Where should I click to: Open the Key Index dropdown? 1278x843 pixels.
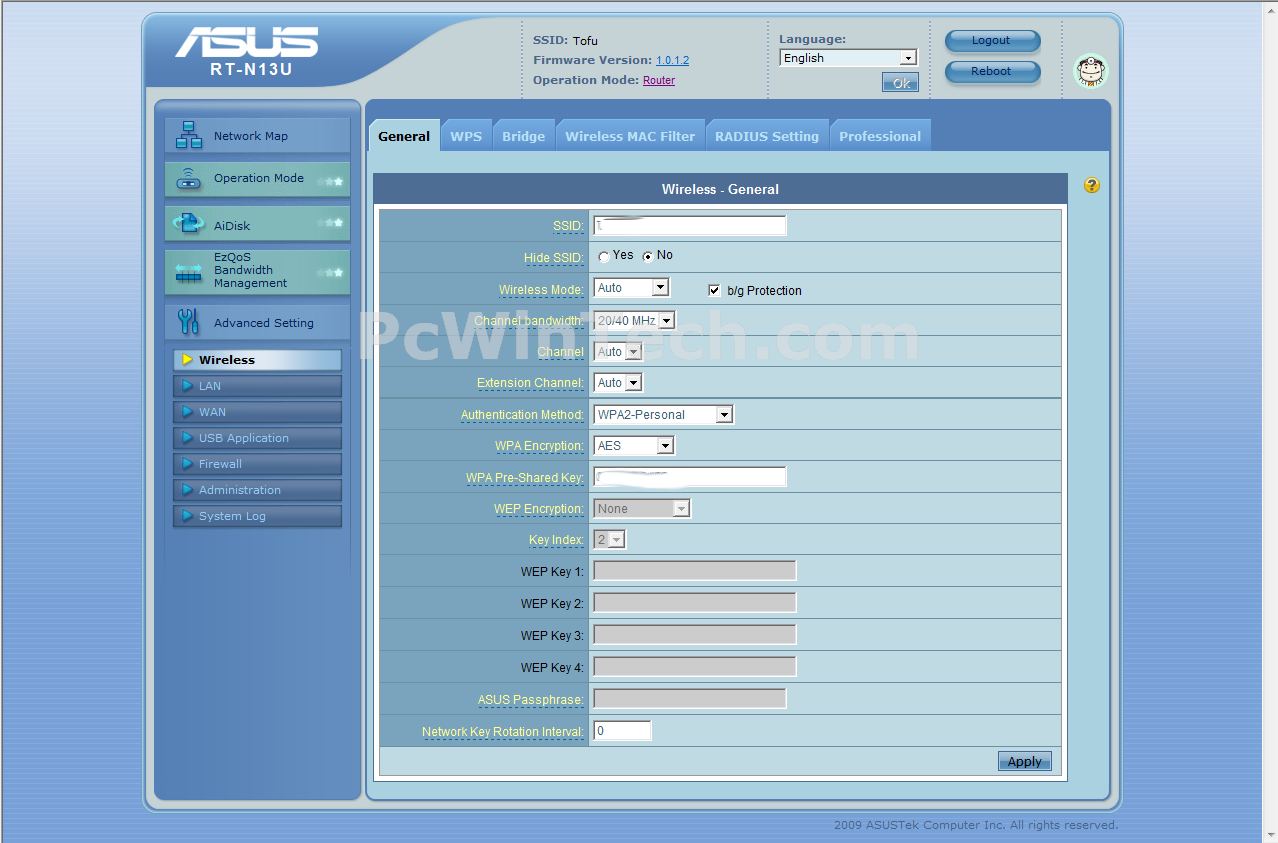click(609, 540)
